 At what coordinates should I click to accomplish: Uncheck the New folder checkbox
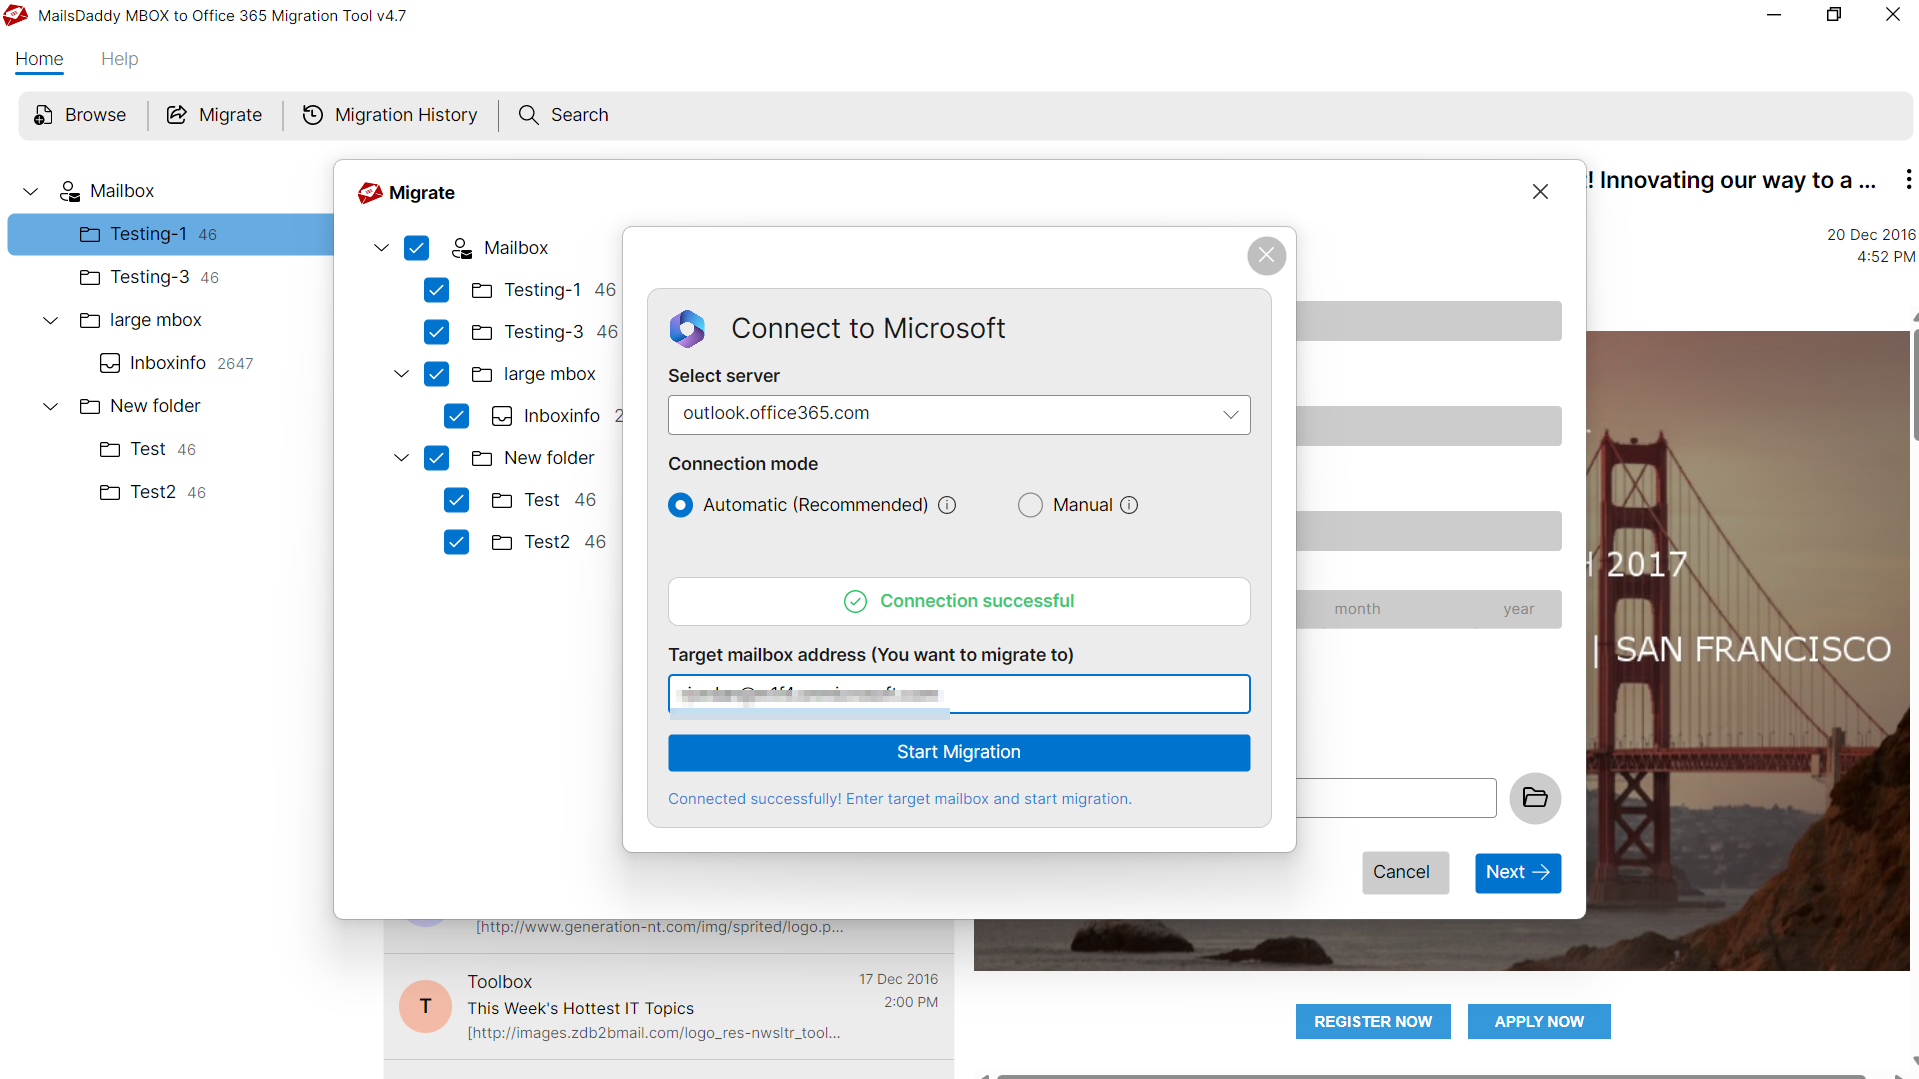tap(436, 458)
